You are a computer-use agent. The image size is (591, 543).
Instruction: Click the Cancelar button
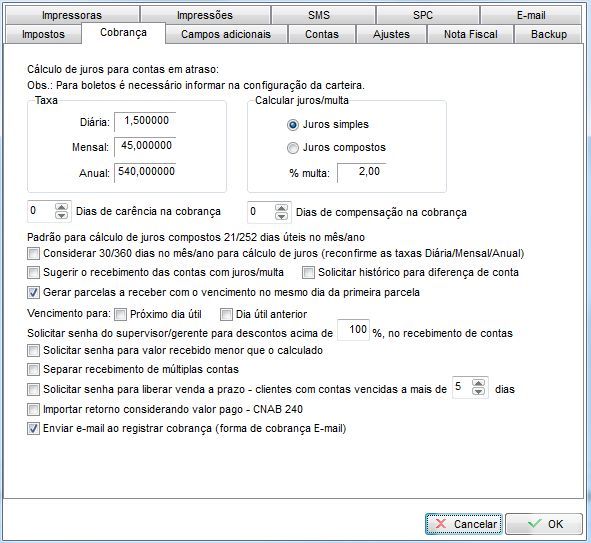[x=464, y=524]
